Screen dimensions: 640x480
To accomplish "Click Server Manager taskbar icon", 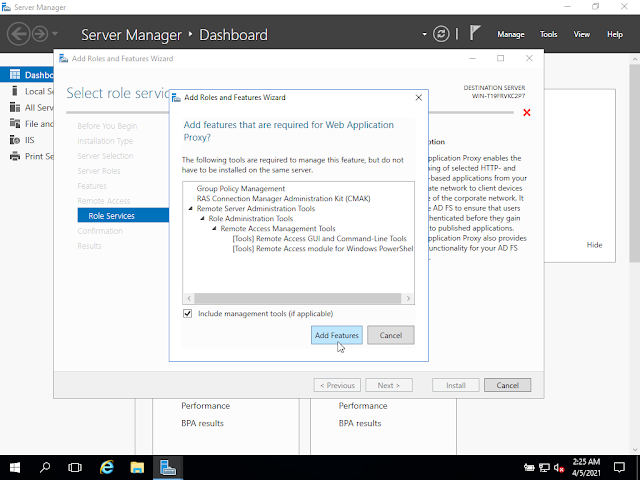I will (168, 467).
